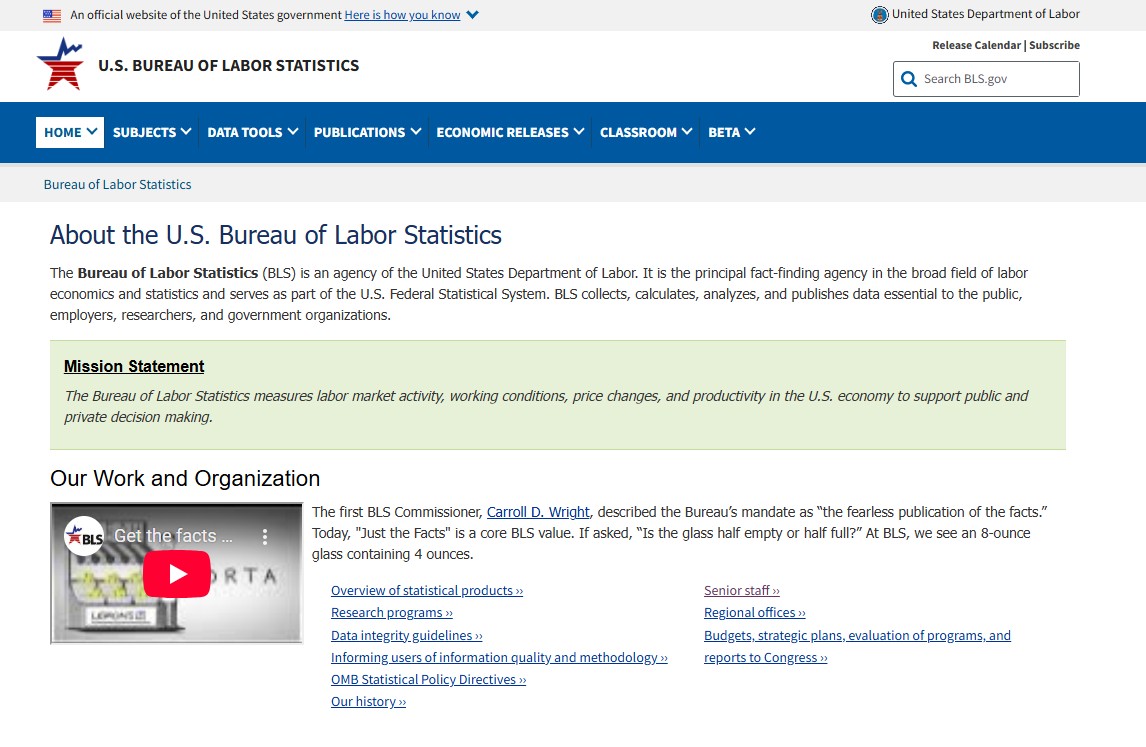The height and width of the screenshot is (747, 1146).
Task: Open the Release Calendar link
Action: point(976,45)
